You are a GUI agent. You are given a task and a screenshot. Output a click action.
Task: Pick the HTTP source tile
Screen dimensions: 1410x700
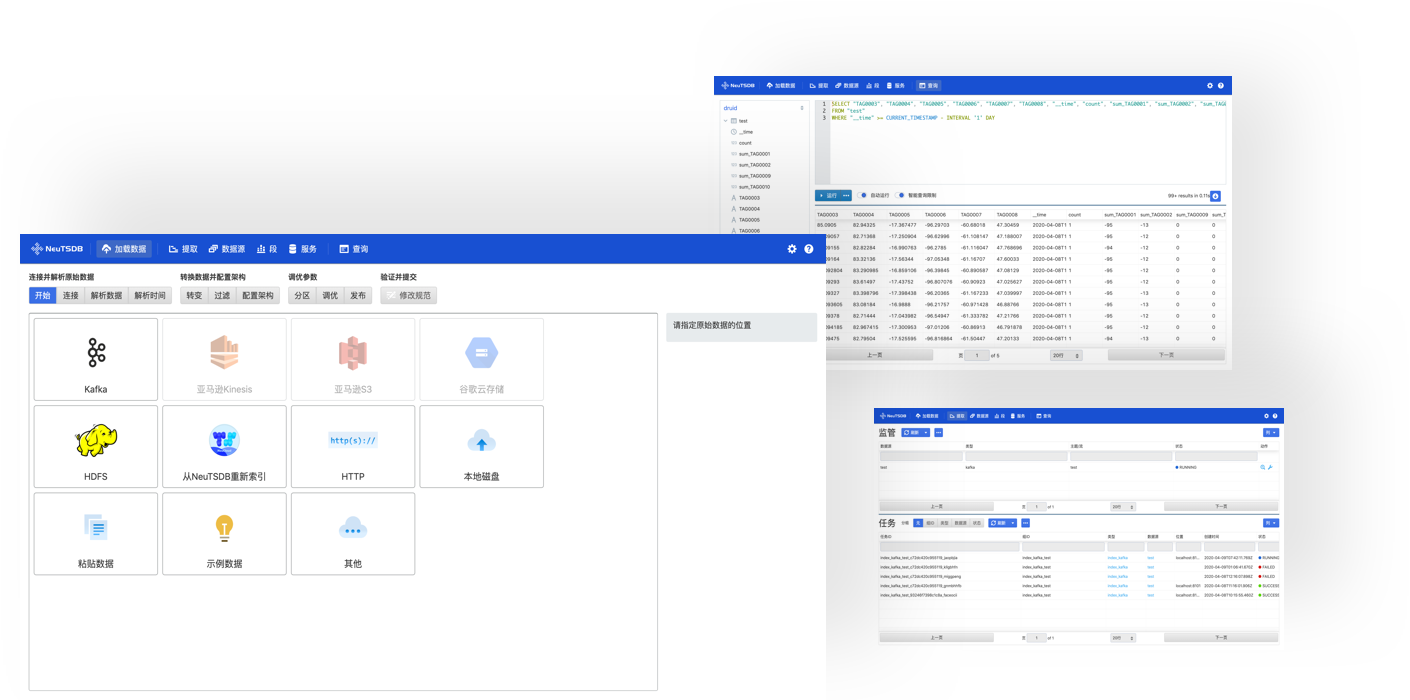pos(353,446)
